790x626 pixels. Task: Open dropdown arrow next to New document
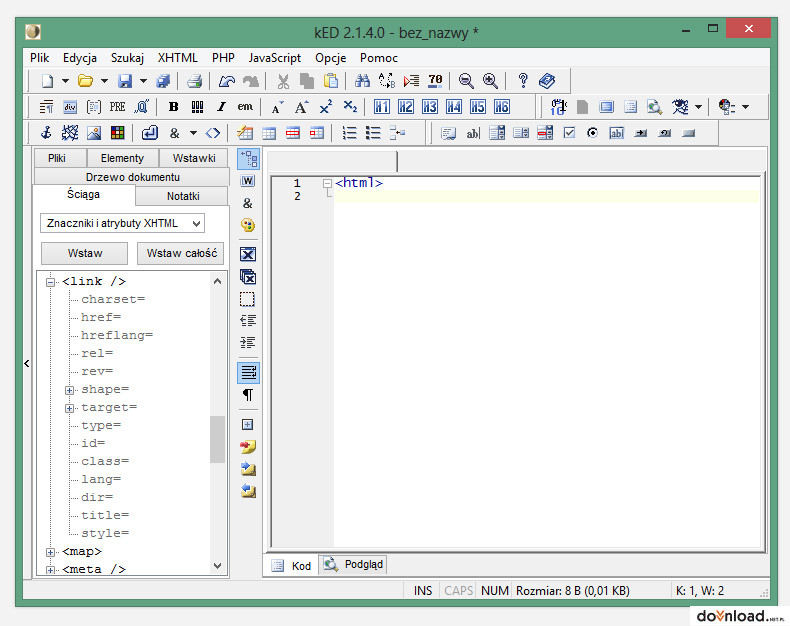tap(65, 81)
